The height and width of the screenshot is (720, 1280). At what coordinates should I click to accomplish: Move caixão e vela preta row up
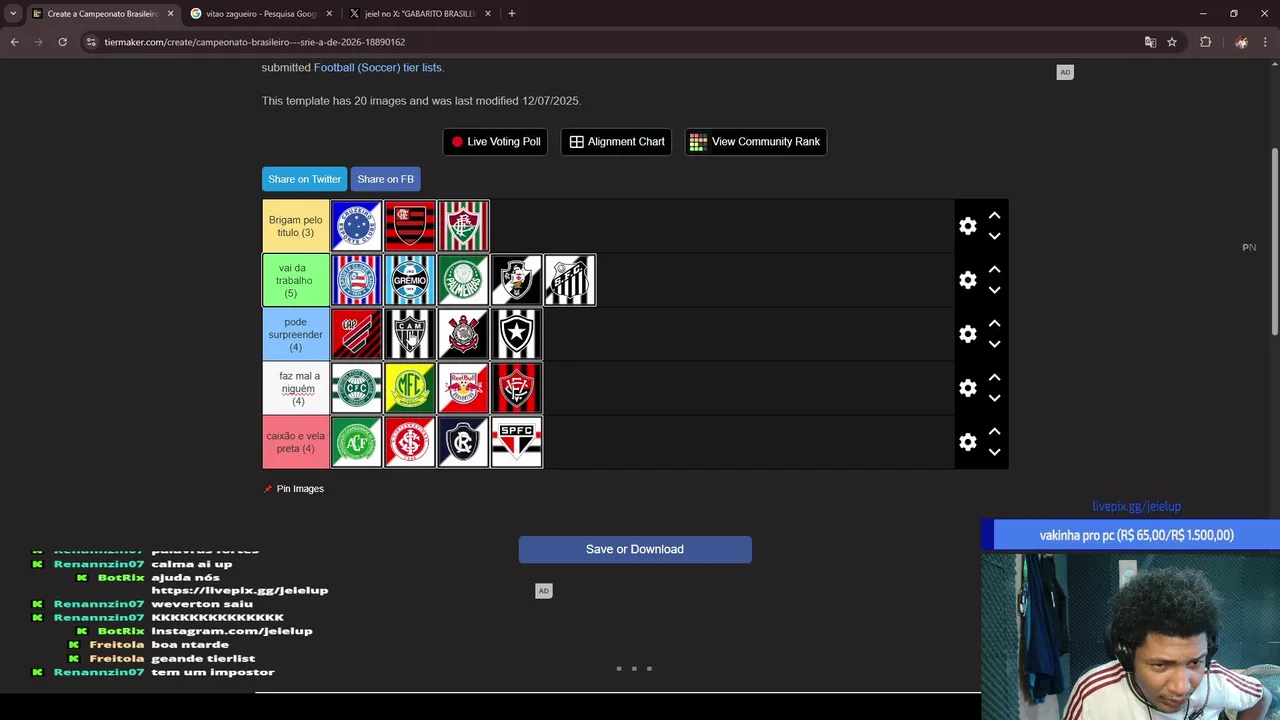994,431
